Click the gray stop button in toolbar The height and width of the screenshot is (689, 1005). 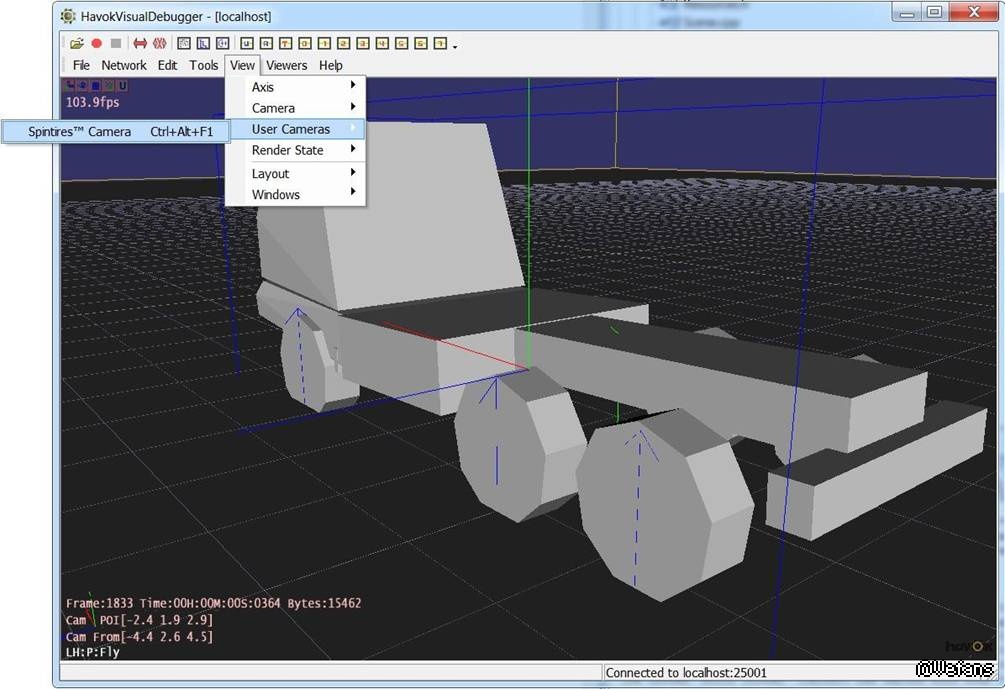tap(116, 43)
